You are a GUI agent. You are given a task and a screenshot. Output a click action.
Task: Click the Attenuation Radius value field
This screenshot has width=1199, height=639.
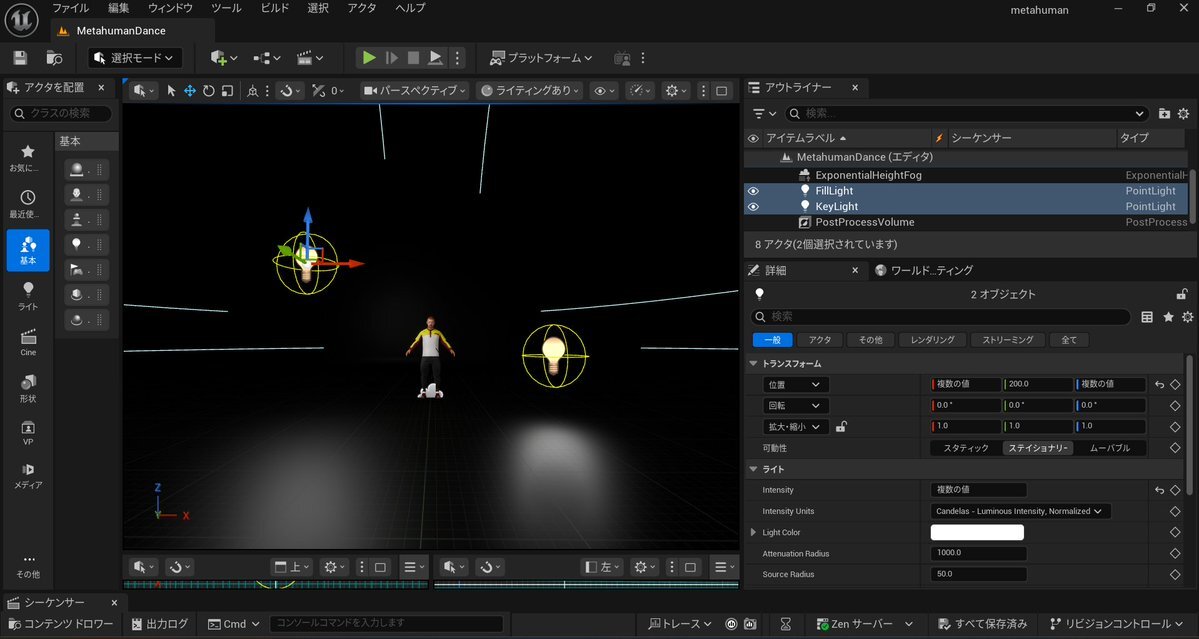tap(978, 553)
